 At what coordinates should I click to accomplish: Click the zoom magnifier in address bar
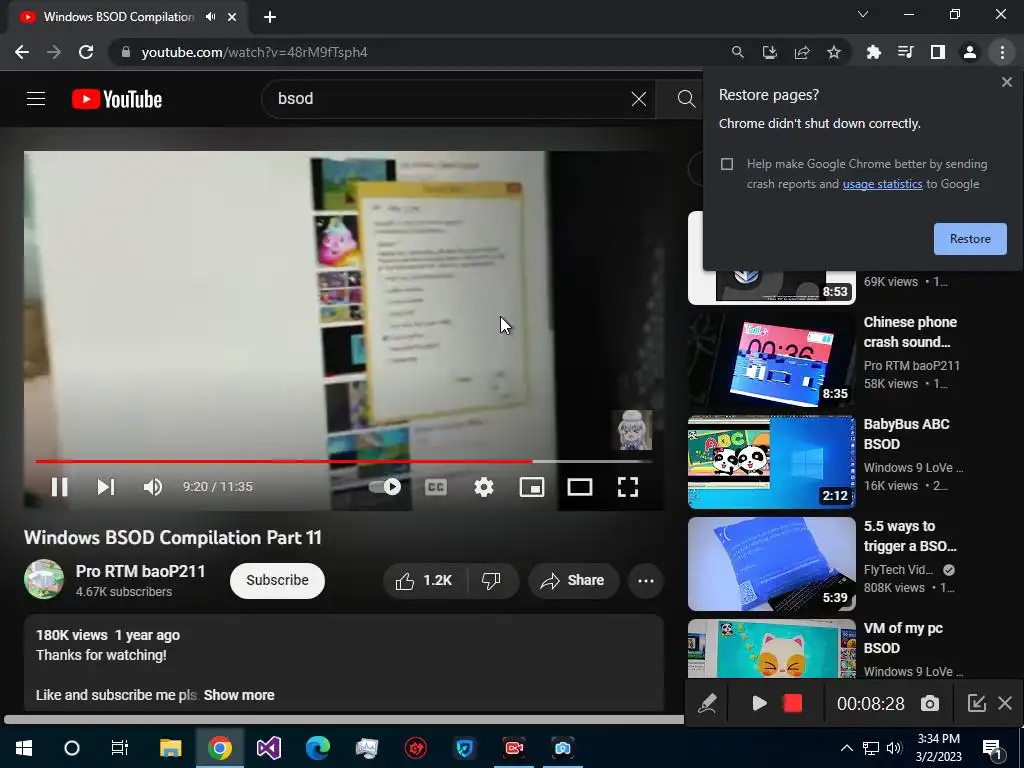tap(737, 52)
